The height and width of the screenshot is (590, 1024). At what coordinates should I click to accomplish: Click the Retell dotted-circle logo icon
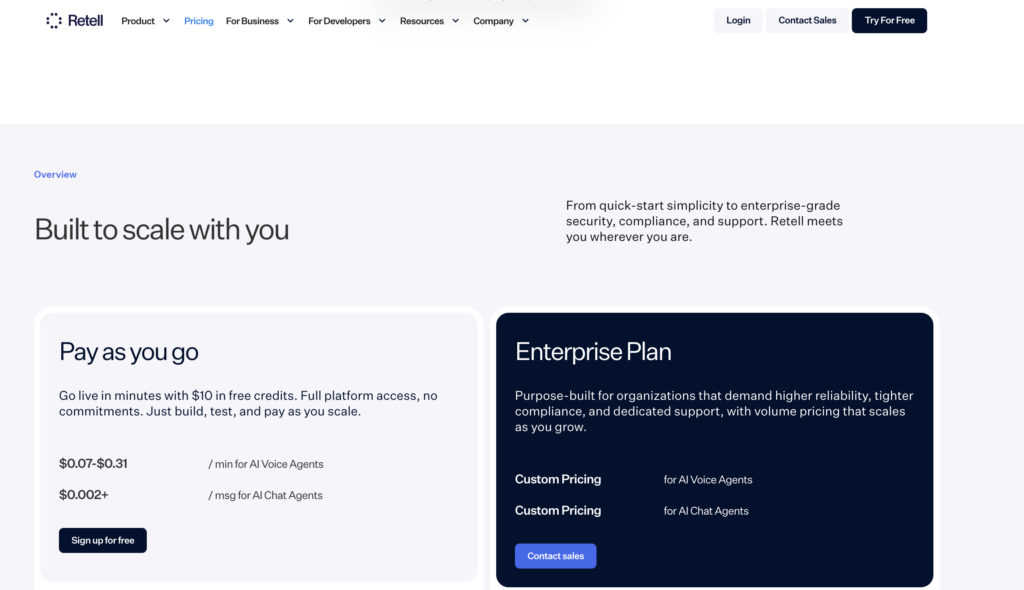tap(54, 20)
